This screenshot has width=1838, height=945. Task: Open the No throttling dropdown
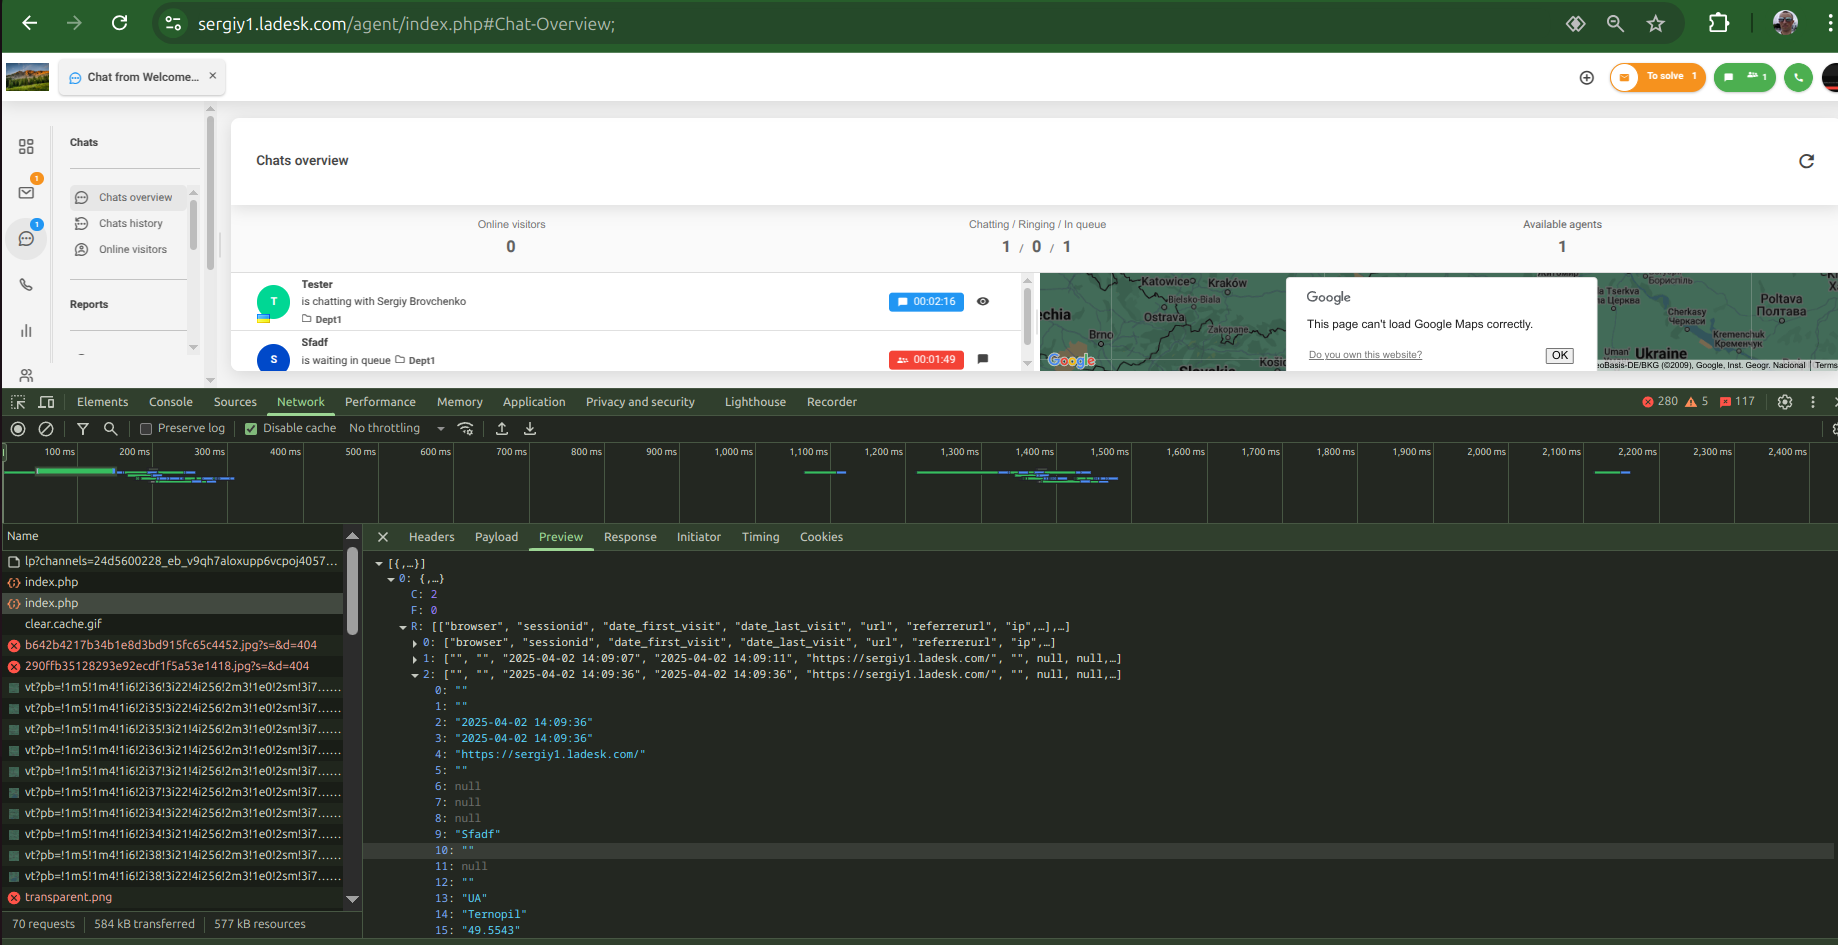[396, 429]
